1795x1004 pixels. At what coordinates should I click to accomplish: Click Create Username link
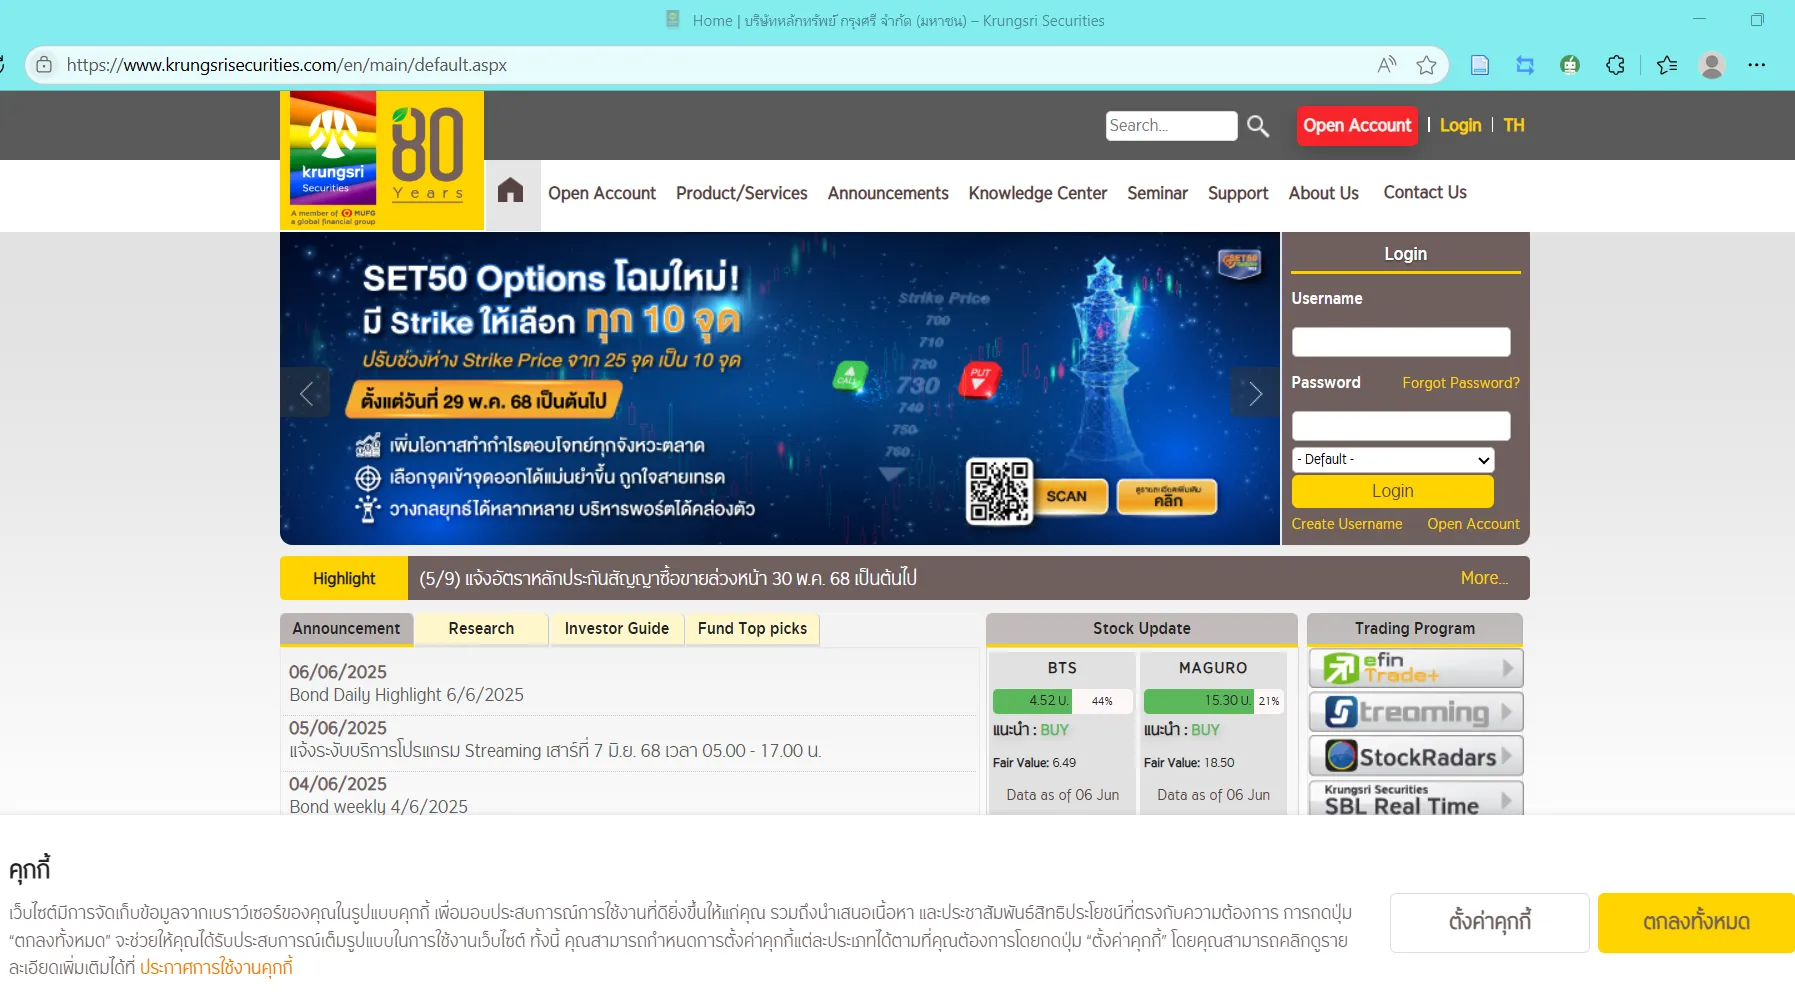[1347, 524]
